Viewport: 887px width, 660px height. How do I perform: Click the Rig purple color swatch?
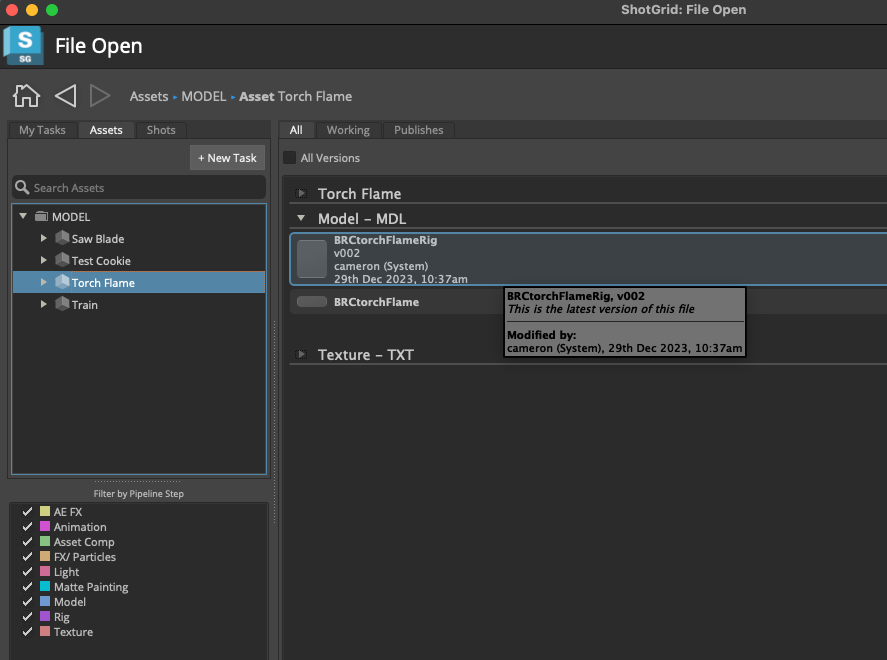click(x=44, y=617)
